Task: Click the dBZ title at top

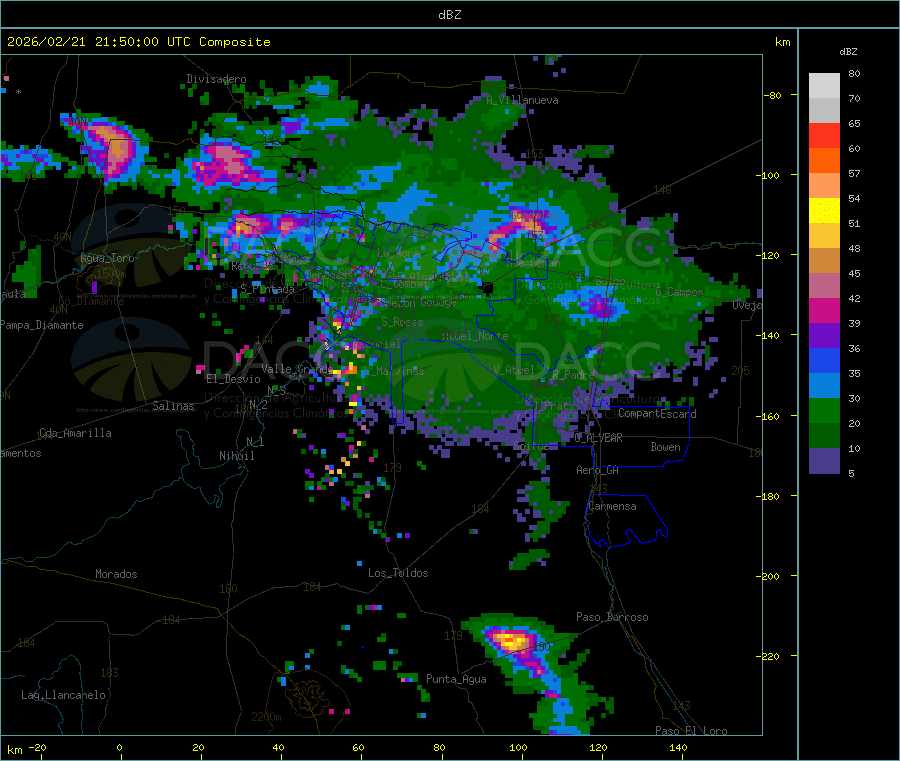Action: (449, 15)
